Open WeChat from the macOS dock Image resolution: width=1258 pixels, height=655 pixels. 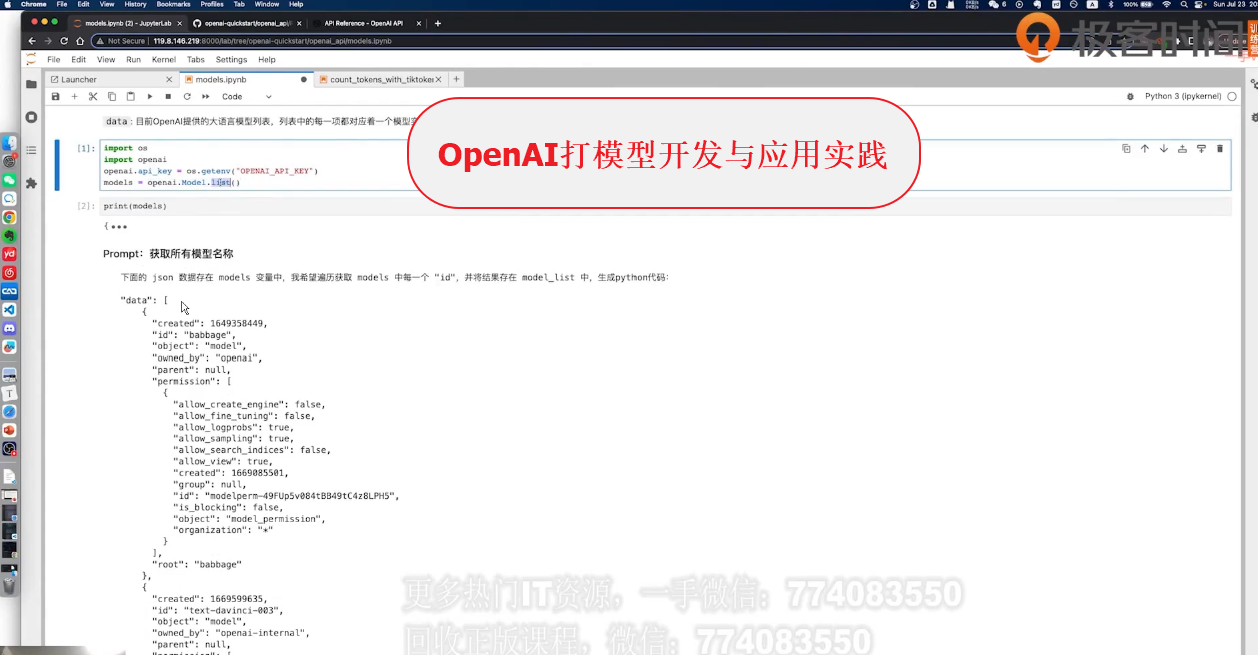(9, 180)
